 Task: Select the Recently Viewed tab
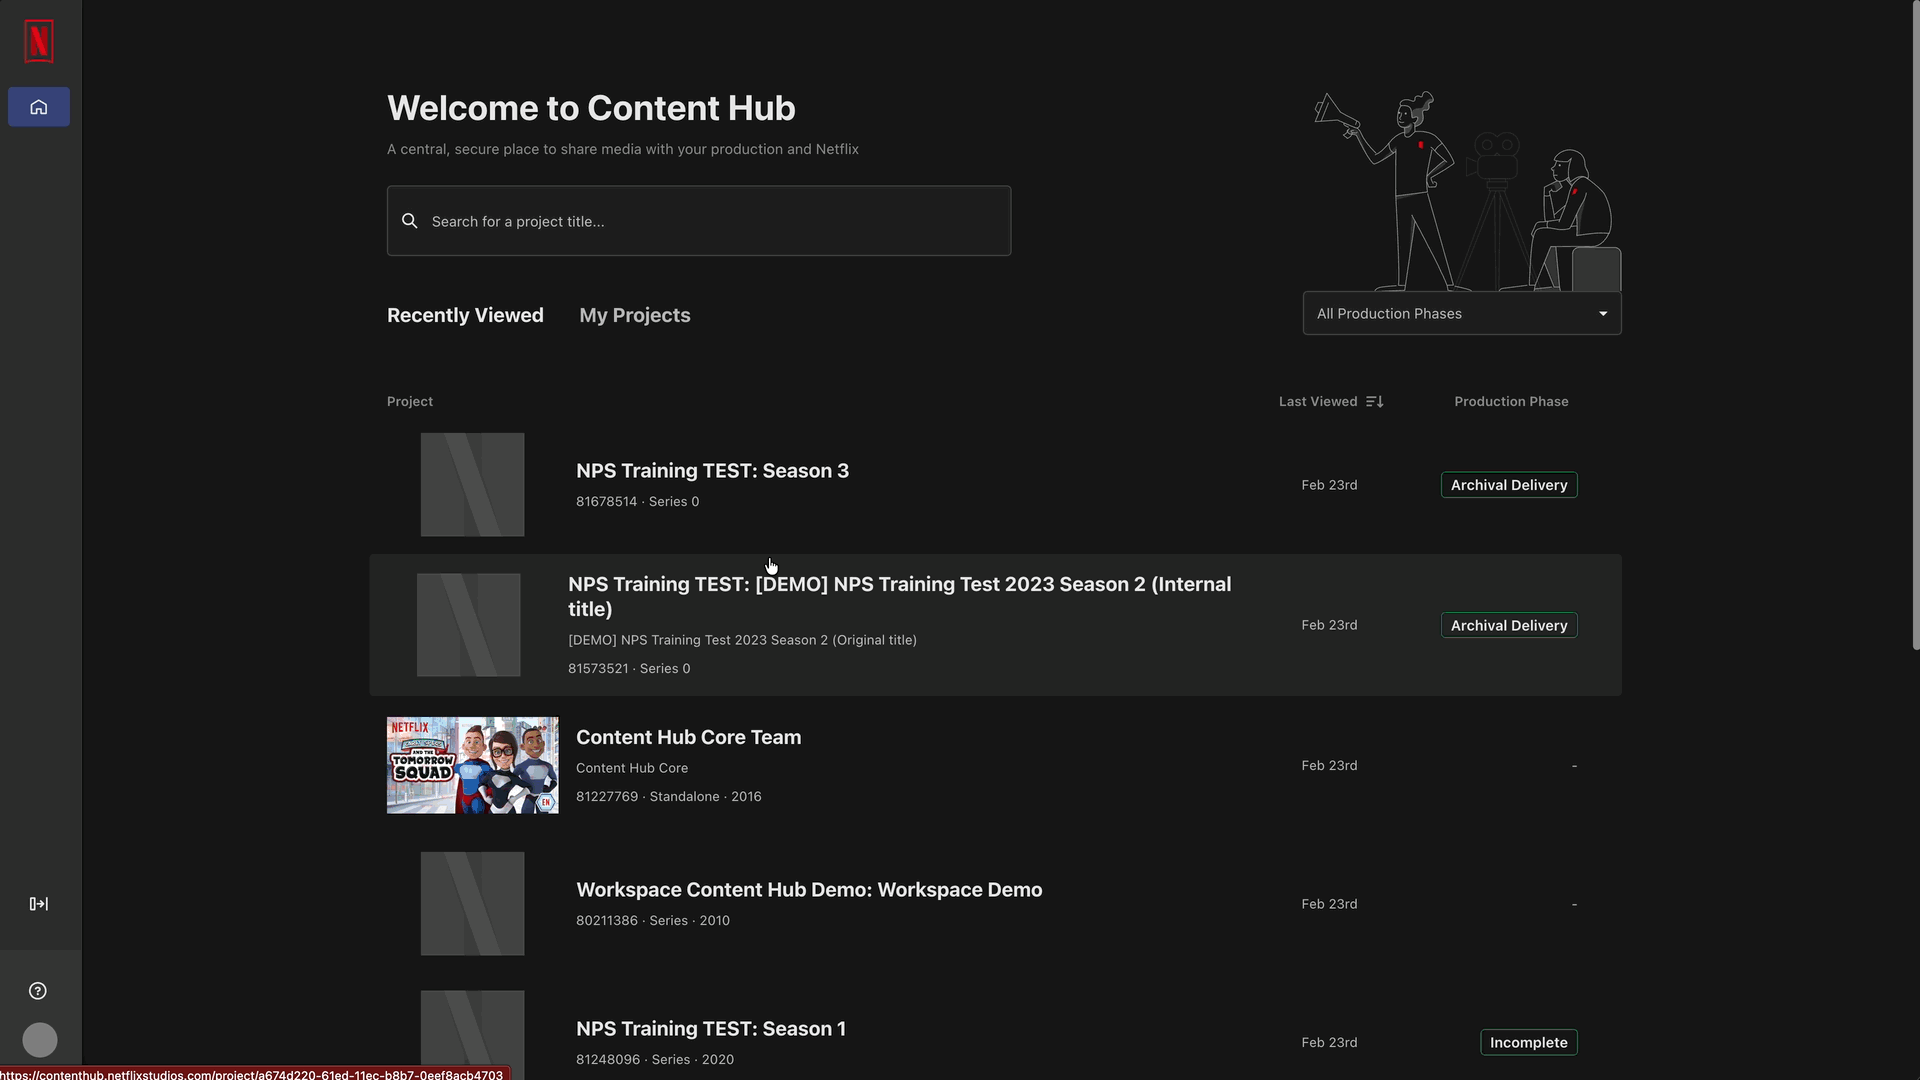pos(465,315)
